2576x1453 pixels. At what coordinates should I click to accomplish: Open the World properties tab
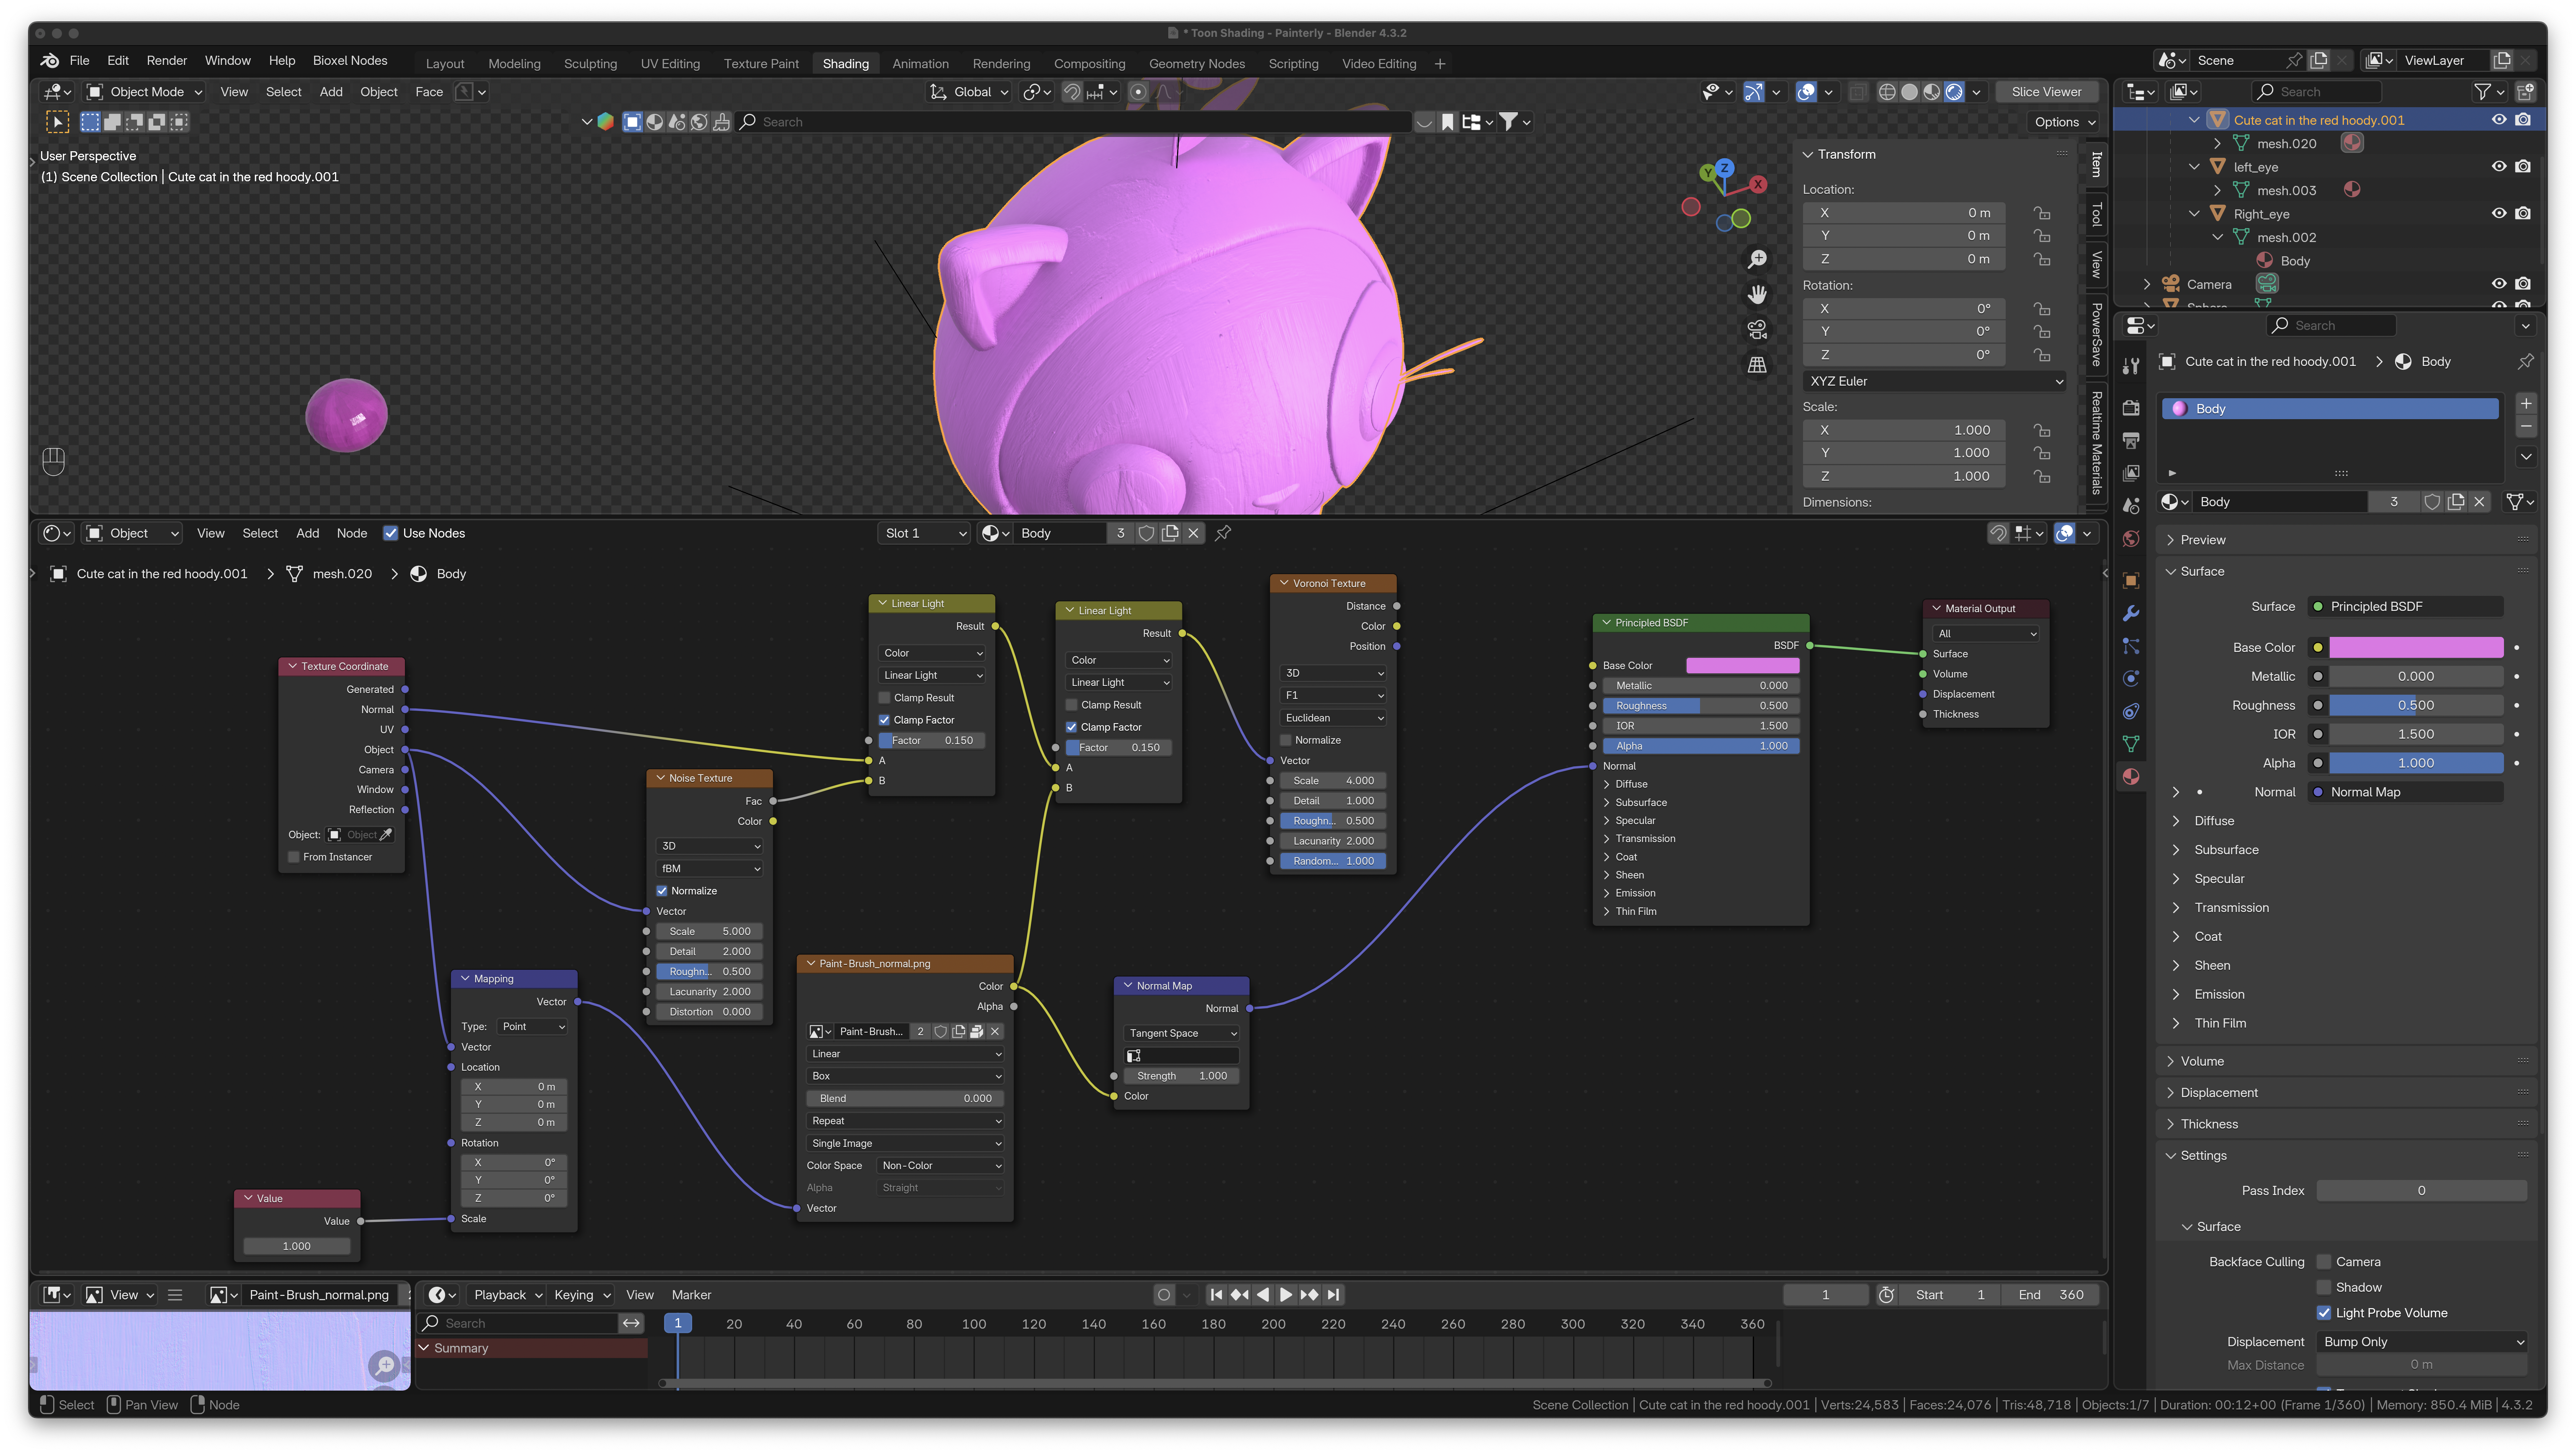click(x=2131, y=539)
